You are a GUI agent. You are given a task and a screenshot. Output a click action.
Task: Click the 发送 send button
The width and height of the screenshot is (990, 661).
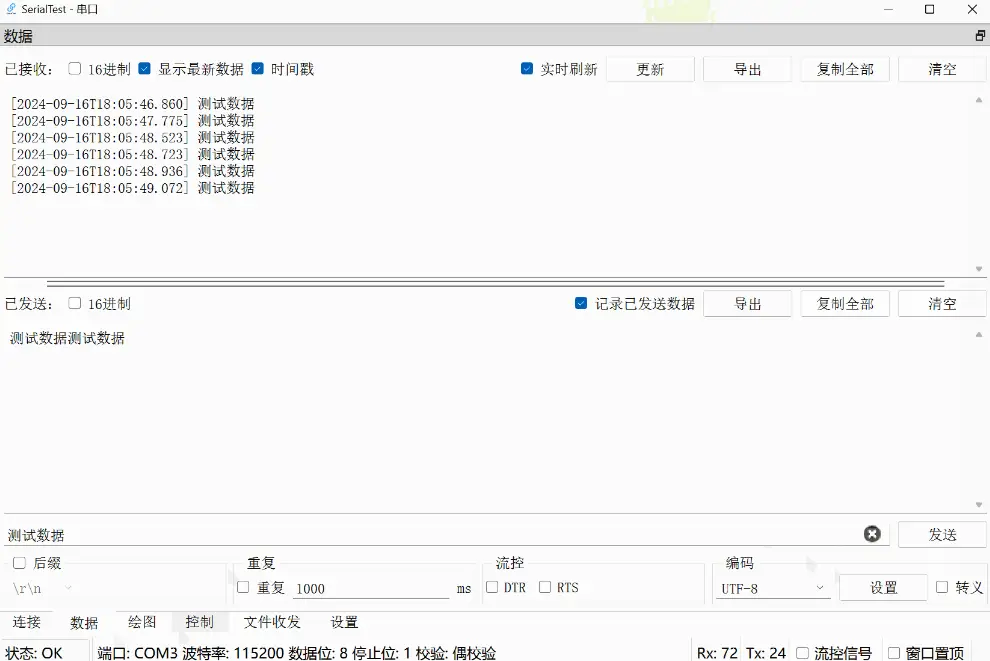(x=942, y=535)
